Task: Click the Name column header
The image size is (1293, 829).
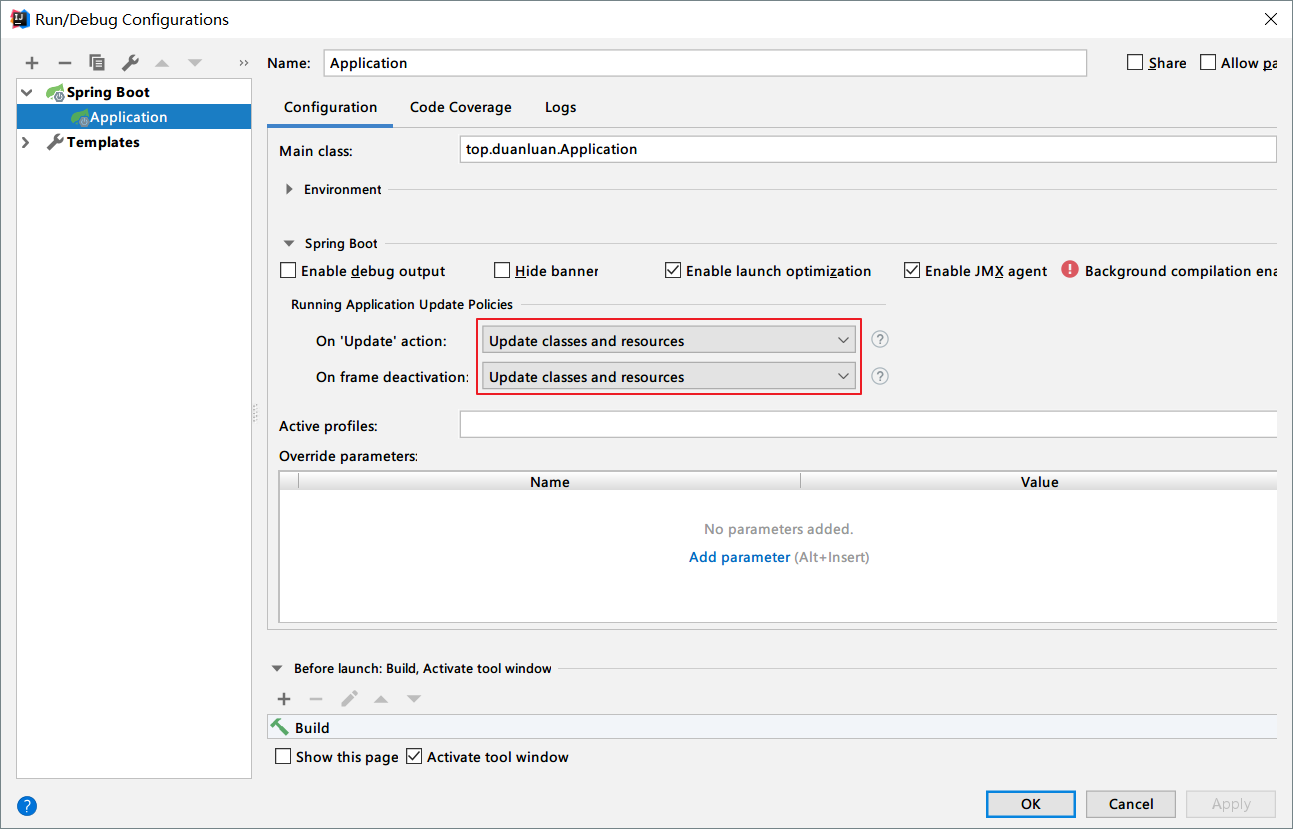Action: [550, 481]
